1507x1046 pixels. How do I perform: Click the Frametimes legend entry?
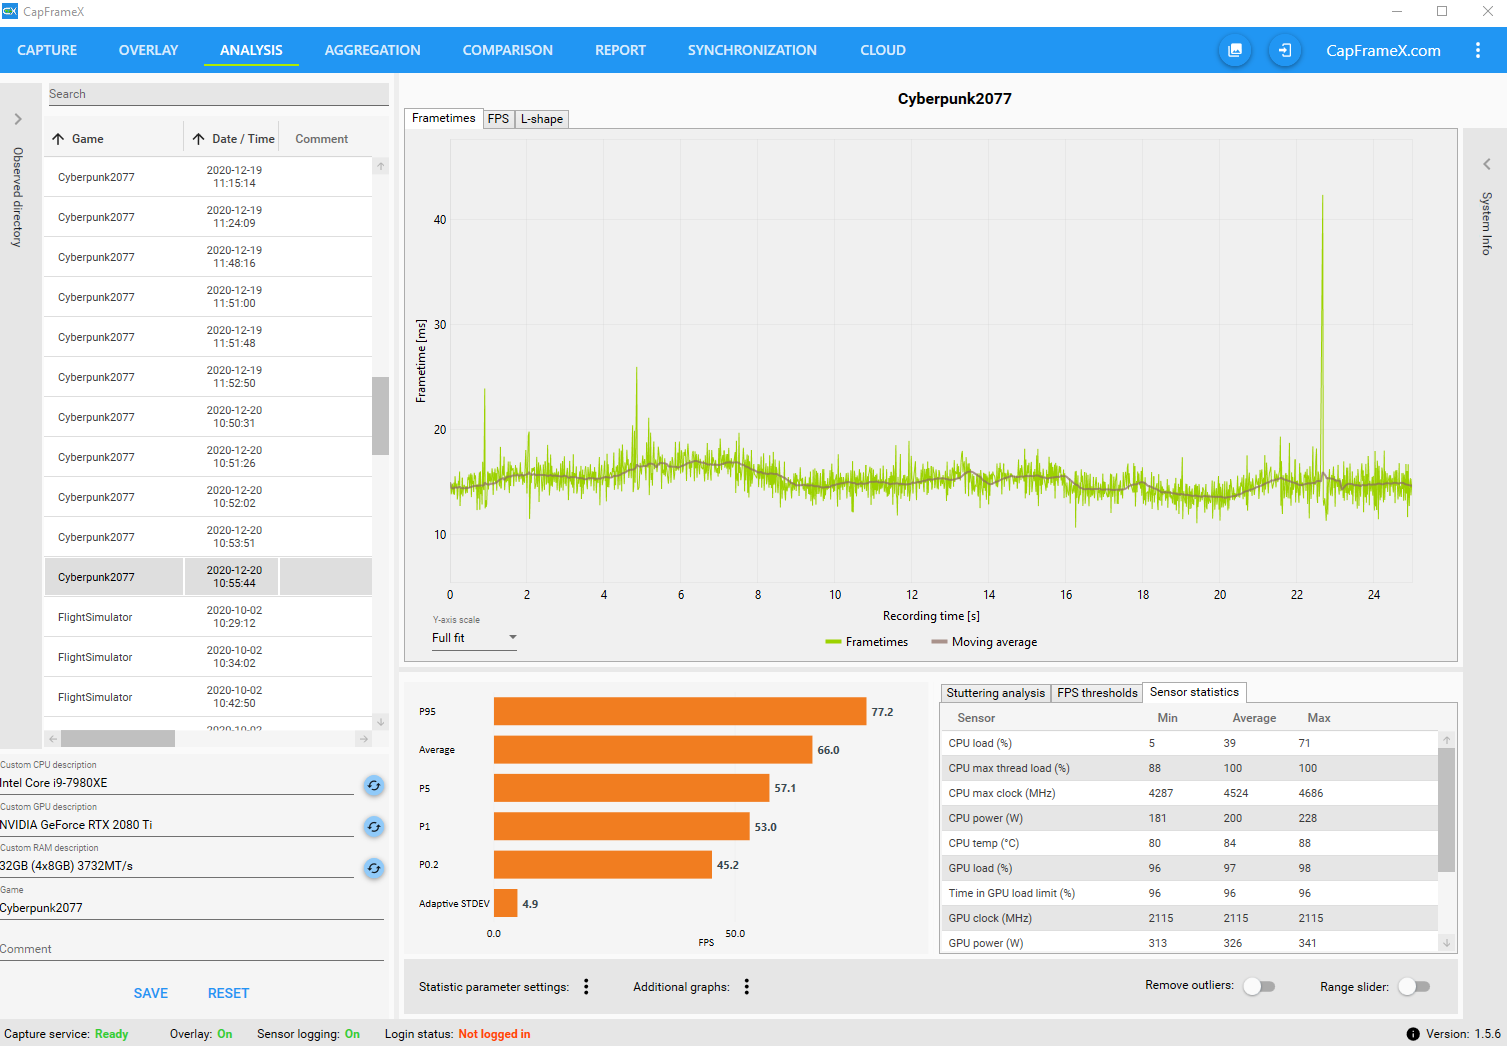click(x=867, y=642)
